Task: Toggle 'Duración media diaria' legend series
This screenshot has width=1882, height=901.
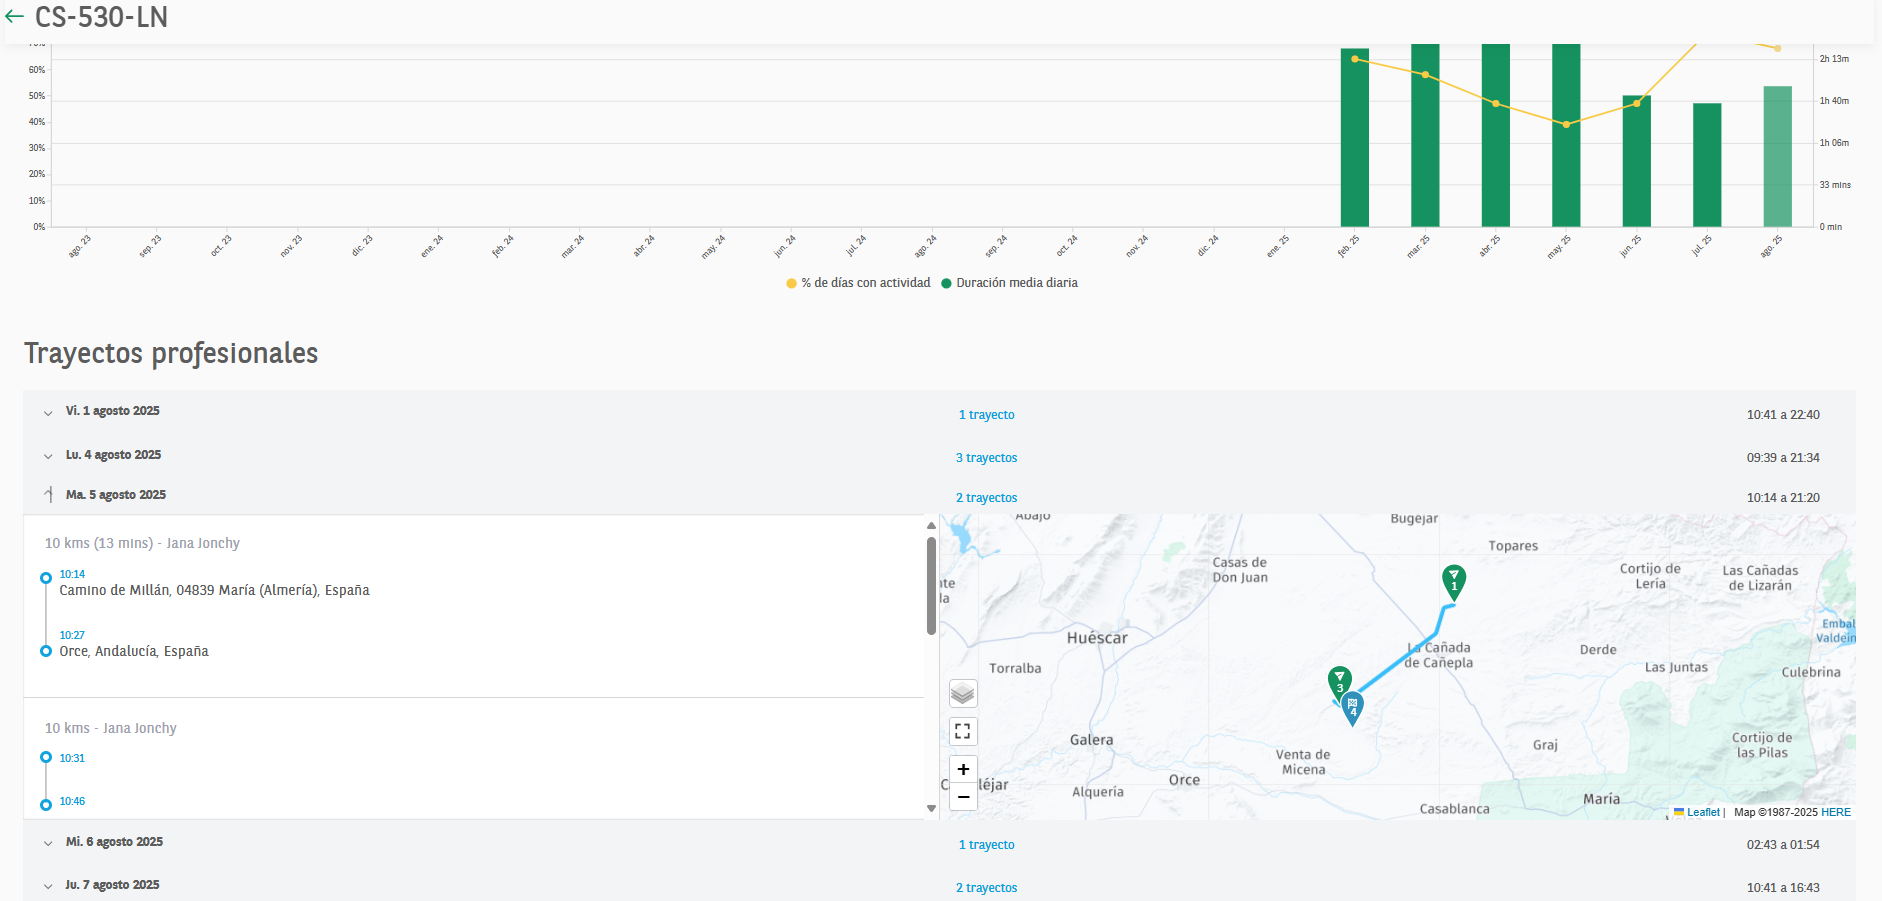Action: point(1009,283)
